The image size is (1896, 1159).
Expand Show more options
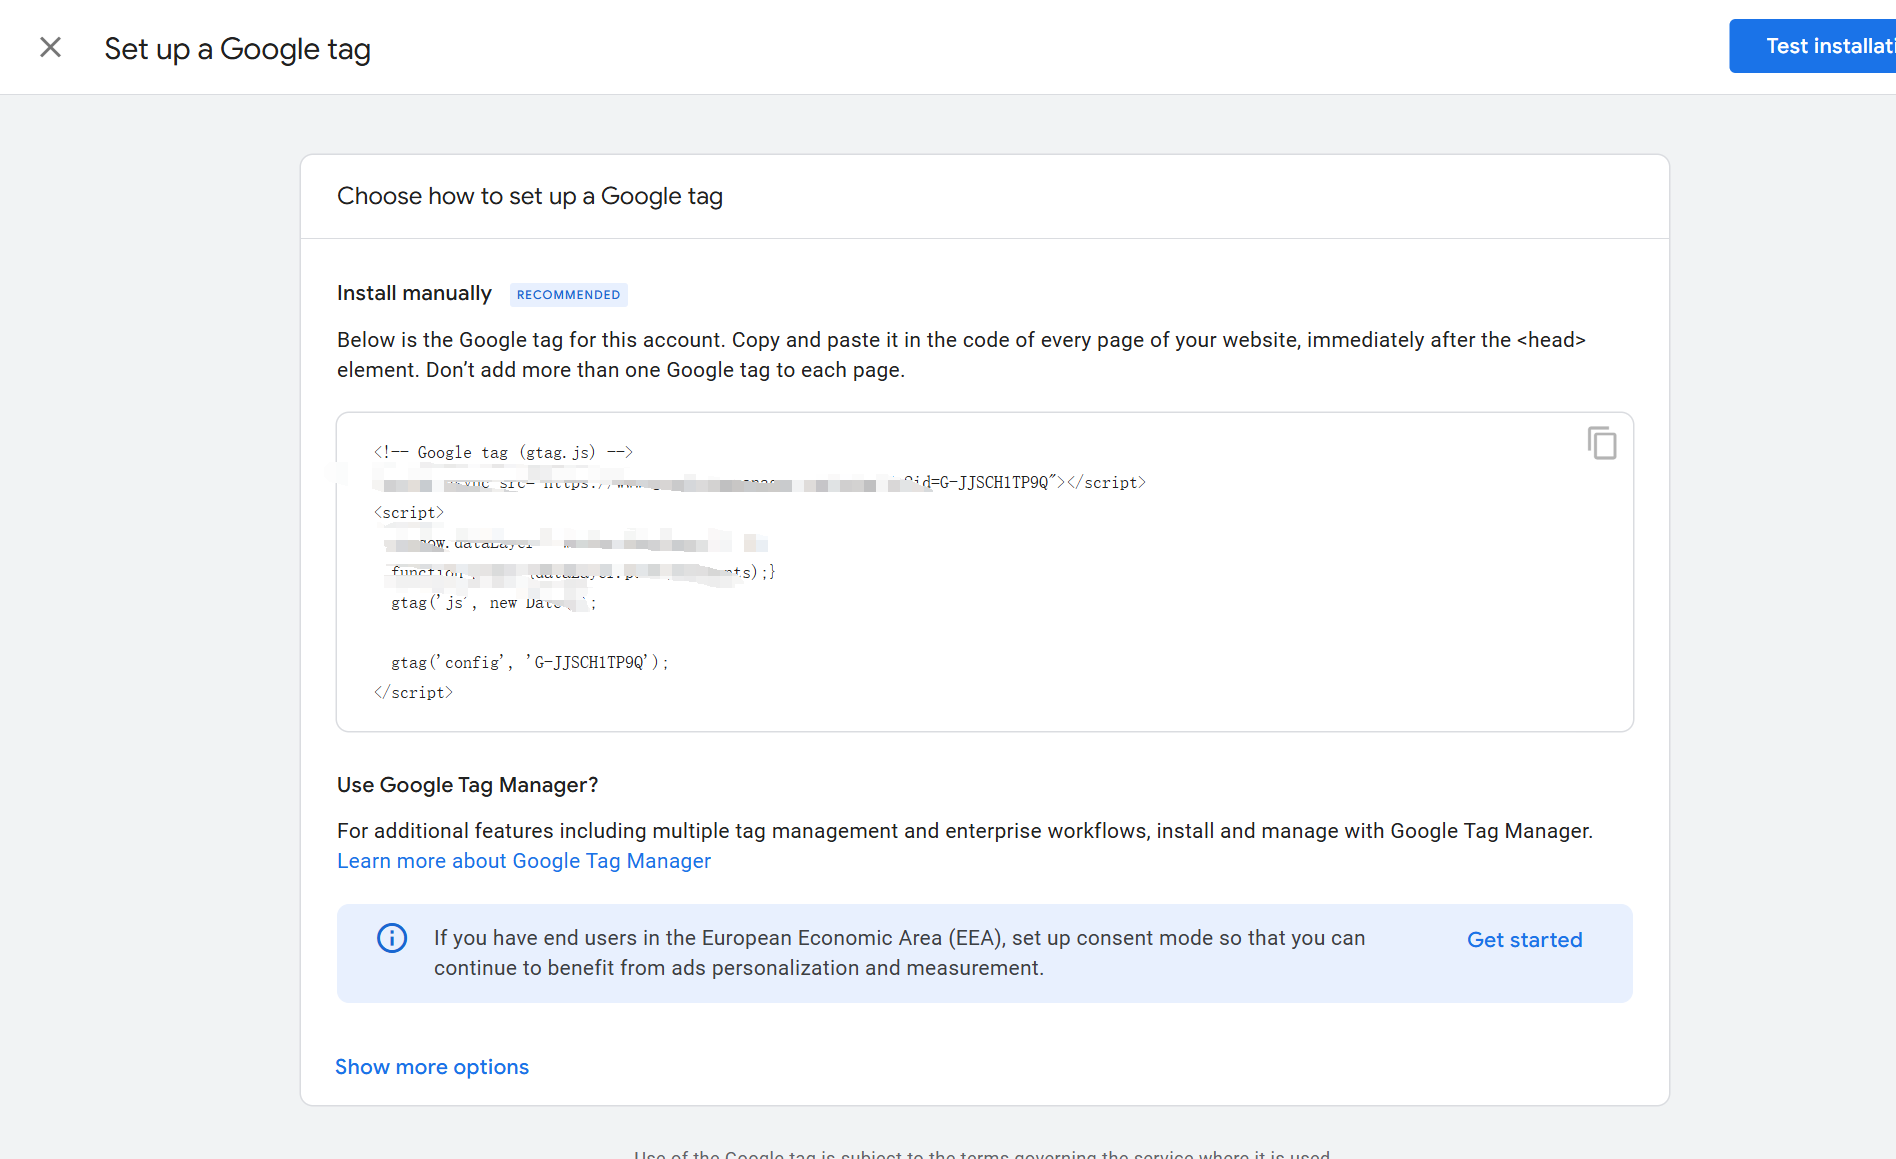pyautogui.click(x=432, y=1067)
